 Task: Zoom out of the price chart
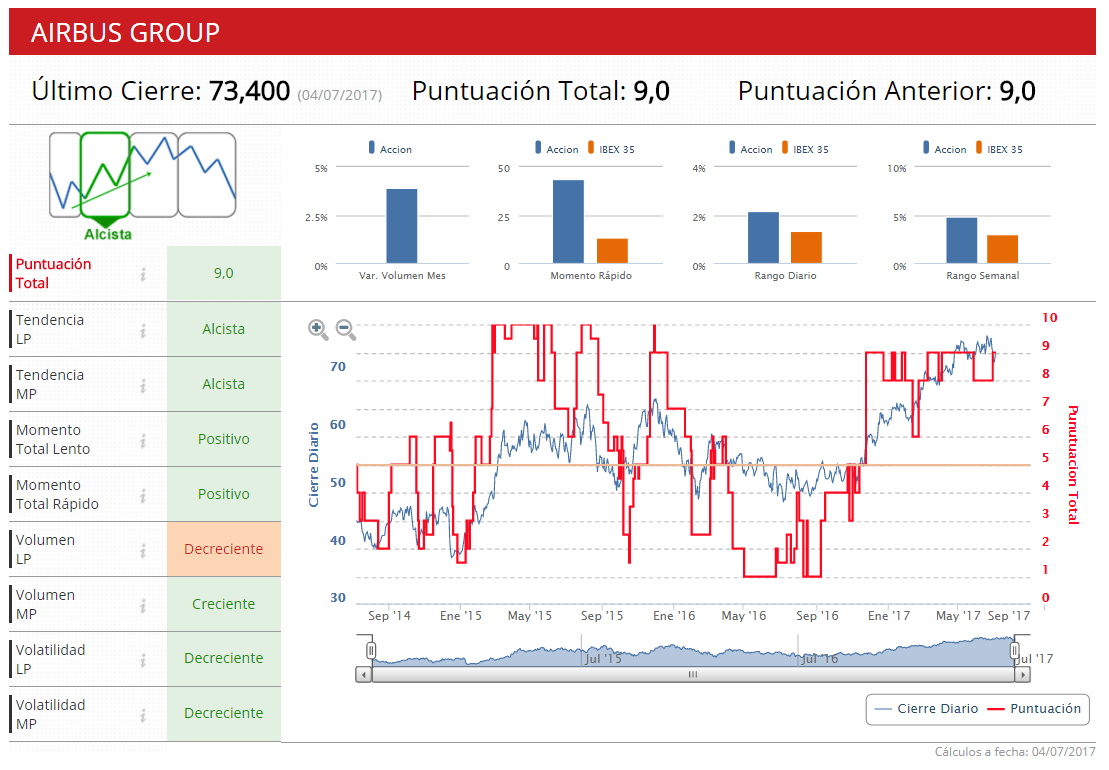345,329
